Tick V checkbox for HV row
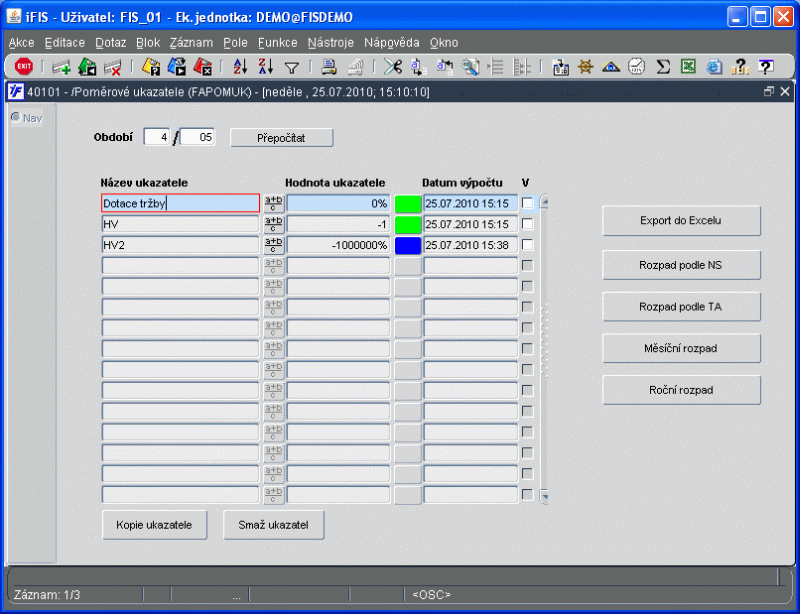This screenshot has width=800, height=614. [x=528, y=224]
